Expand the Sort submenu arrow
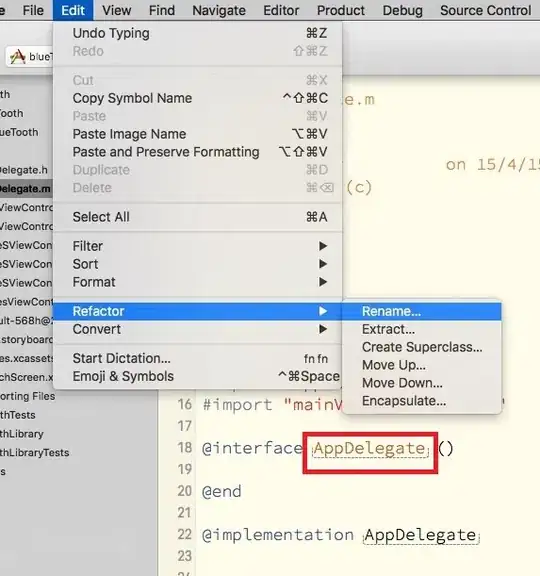The image size is (540, 576). click(323, 264)
